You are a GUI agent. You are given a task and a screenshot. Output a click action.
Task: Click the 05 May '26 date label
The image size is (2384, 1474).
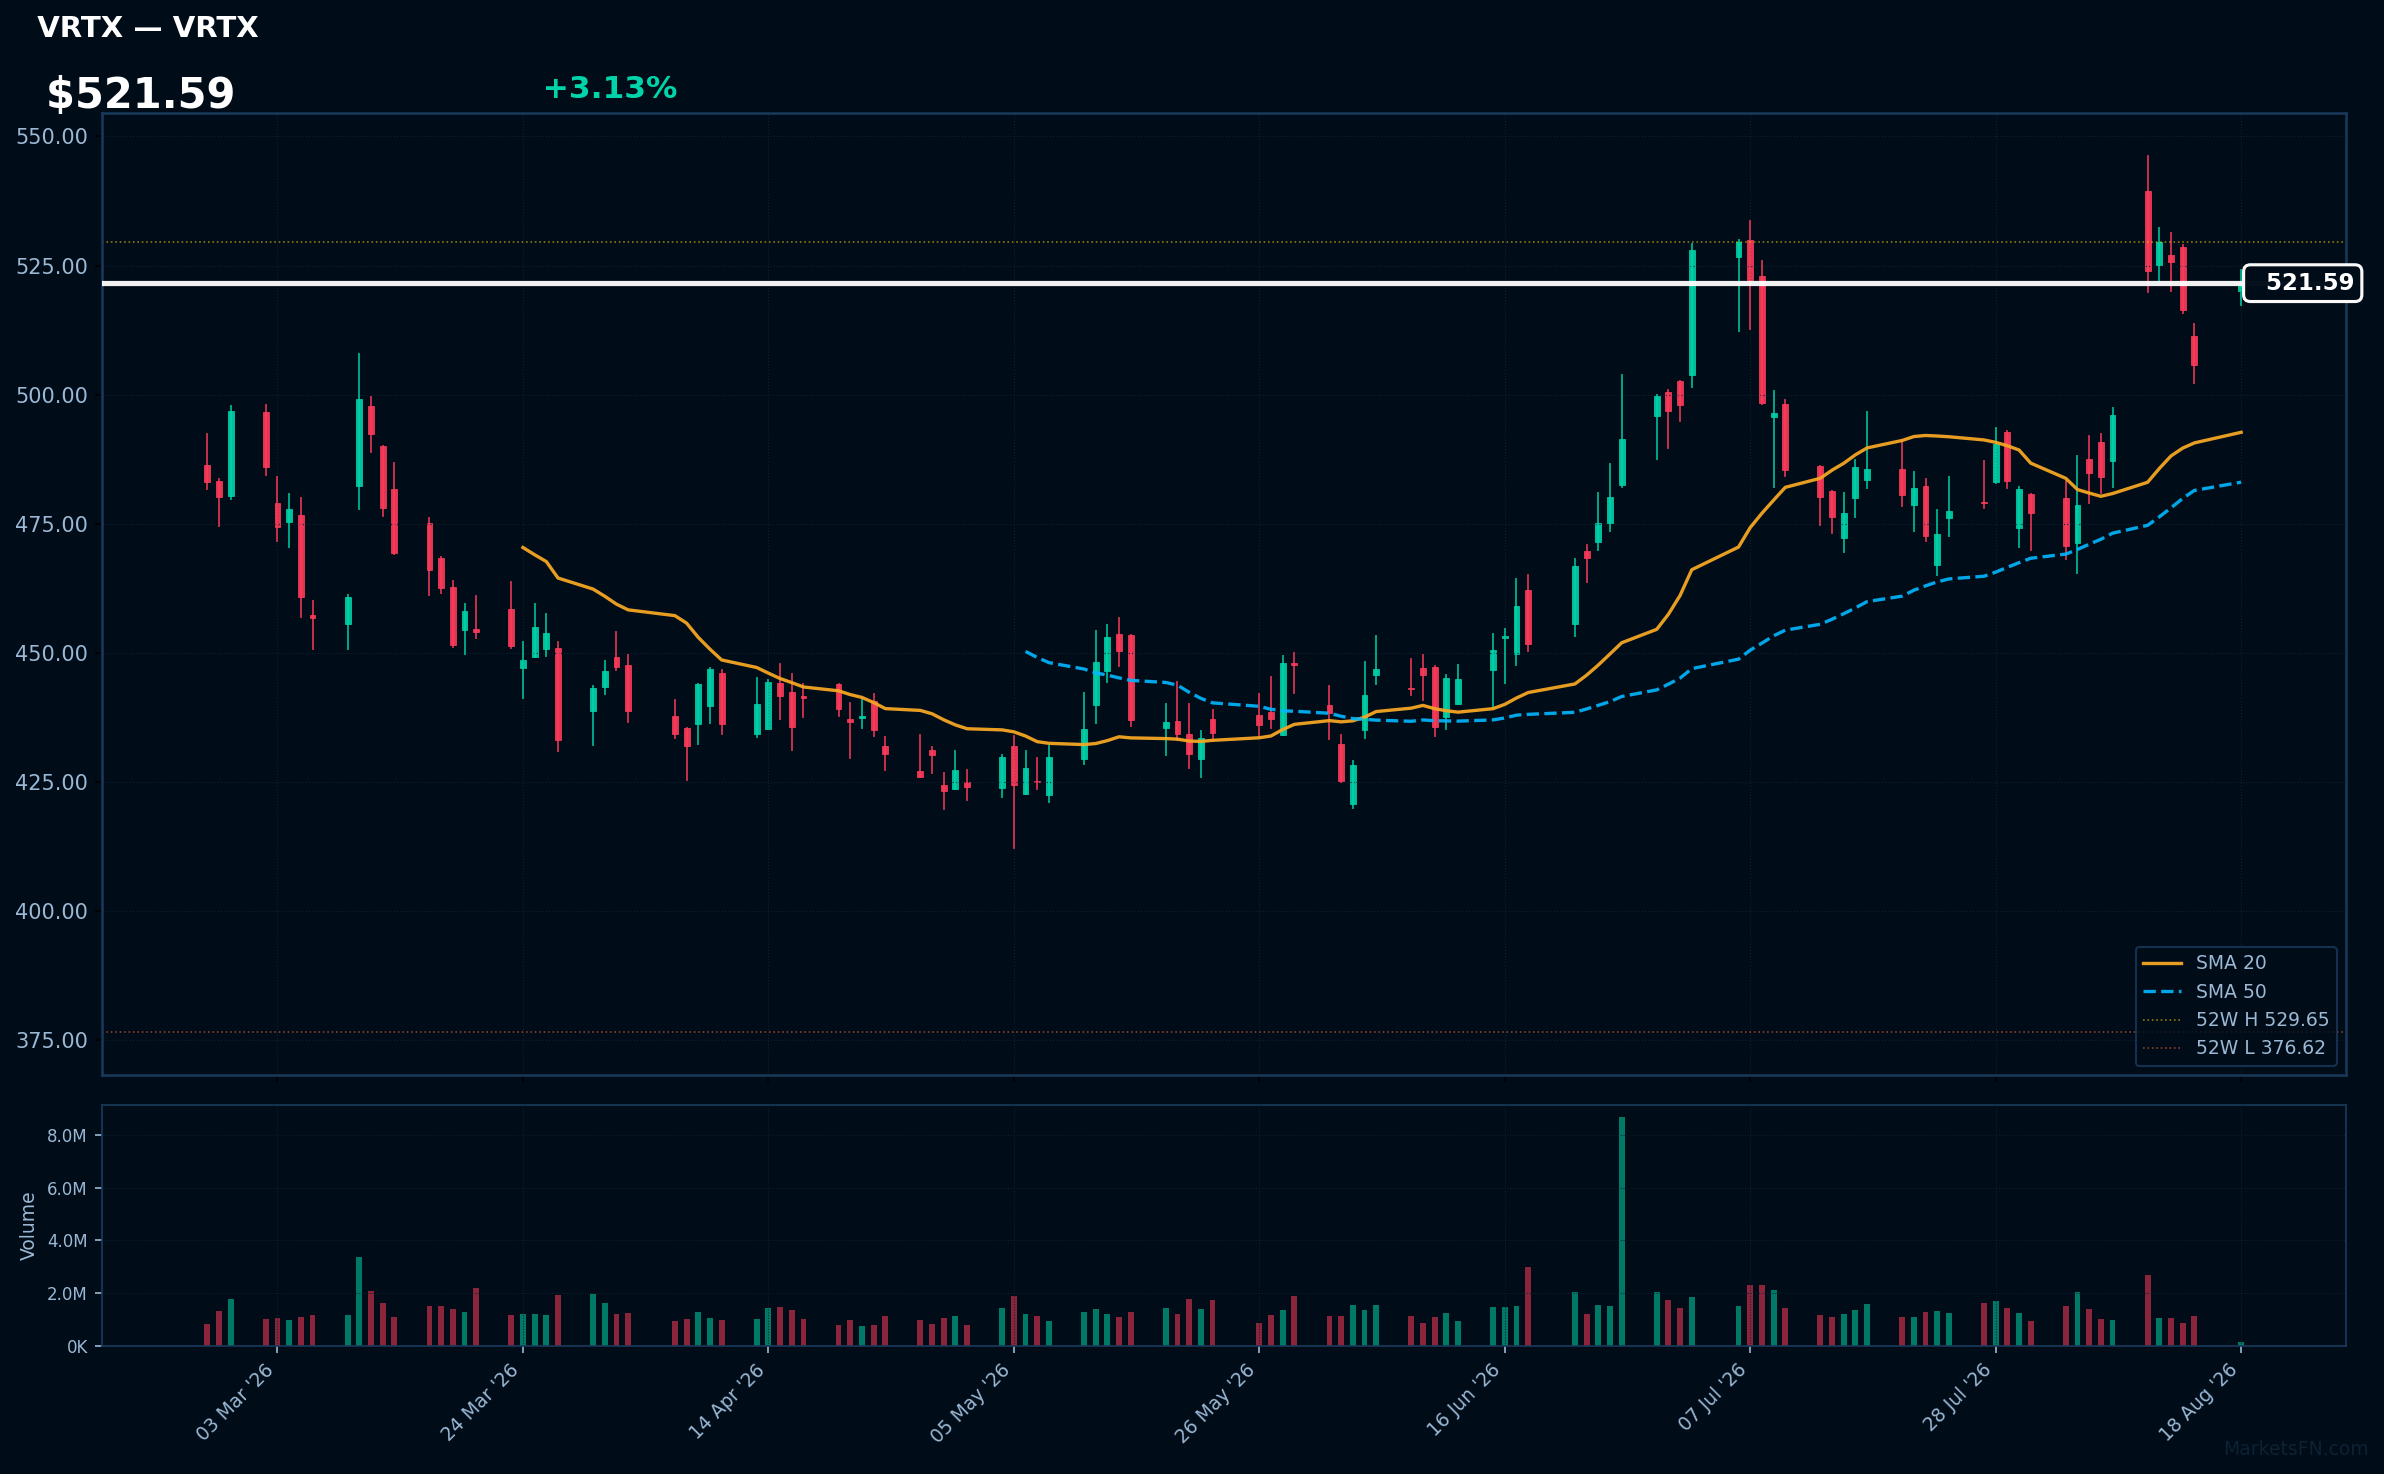tap(971, 1402)
